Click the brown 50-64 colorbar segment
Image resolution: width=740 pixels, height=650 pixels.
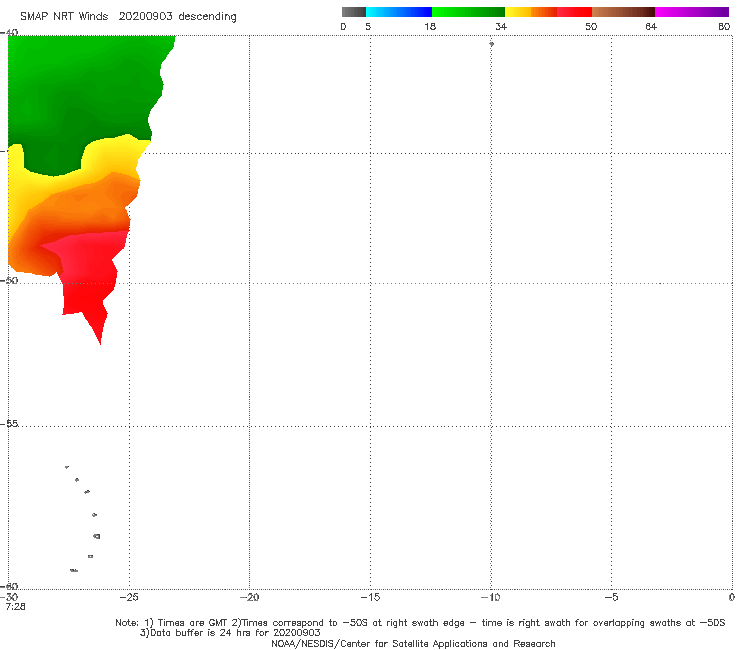tap(623, 12)
